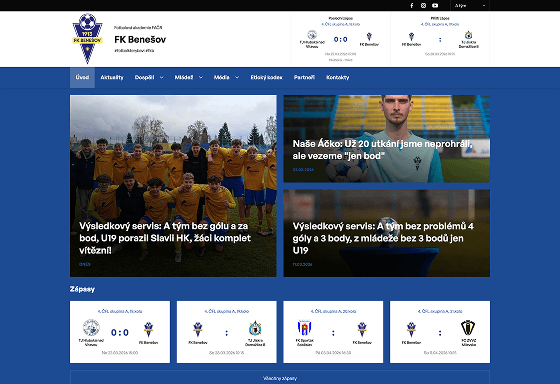Image resolution: width=560 pixels, height=384 pixels.
Task: Open the Aktuality navigation item
Action: point(112,77)
